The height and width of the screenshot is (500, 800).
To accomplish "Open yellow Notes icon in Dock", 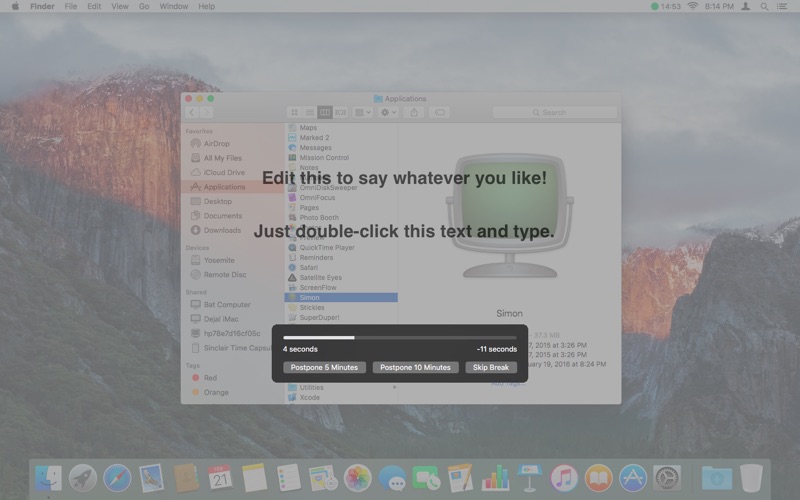I will coord(255,478).
